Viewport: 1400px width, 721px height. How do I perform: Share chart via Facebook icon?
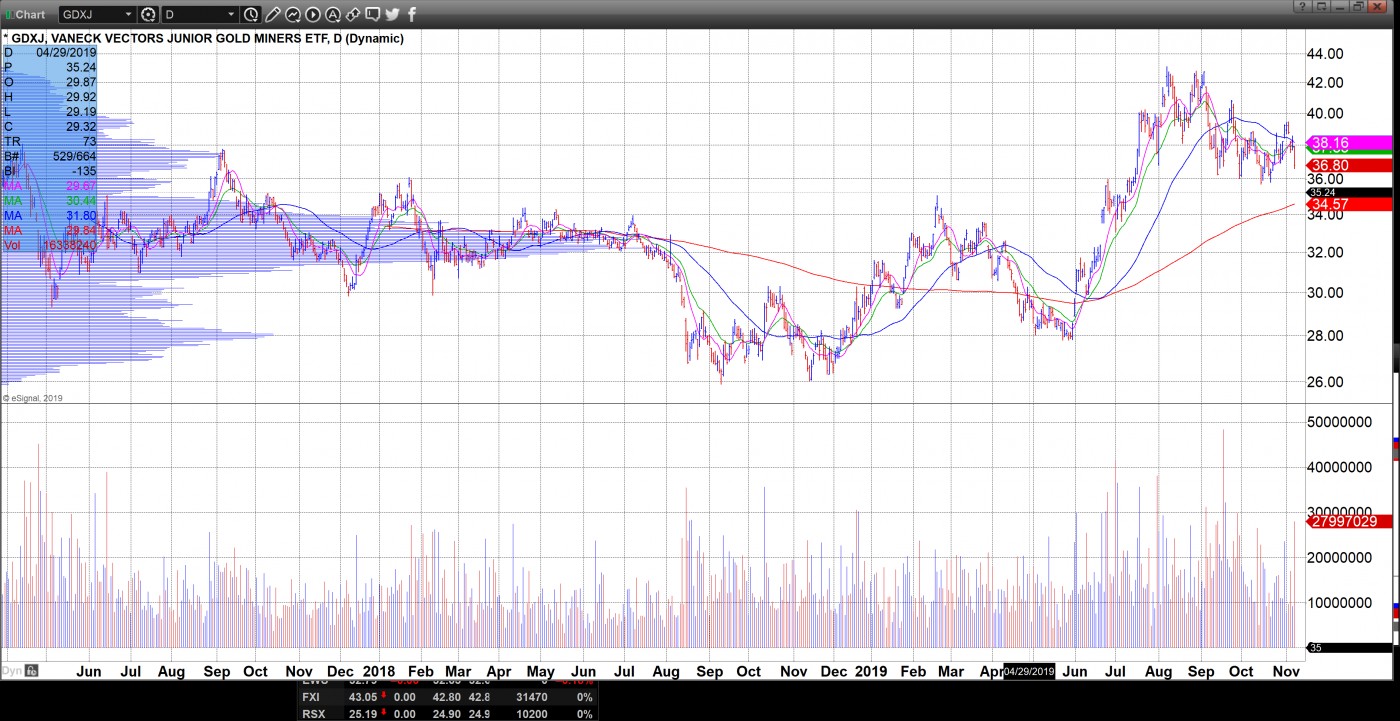412,15
